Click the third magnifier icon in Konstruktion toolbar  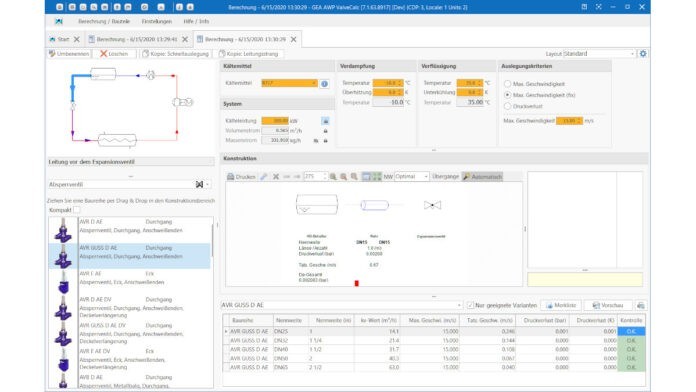(x=354, y=177)
